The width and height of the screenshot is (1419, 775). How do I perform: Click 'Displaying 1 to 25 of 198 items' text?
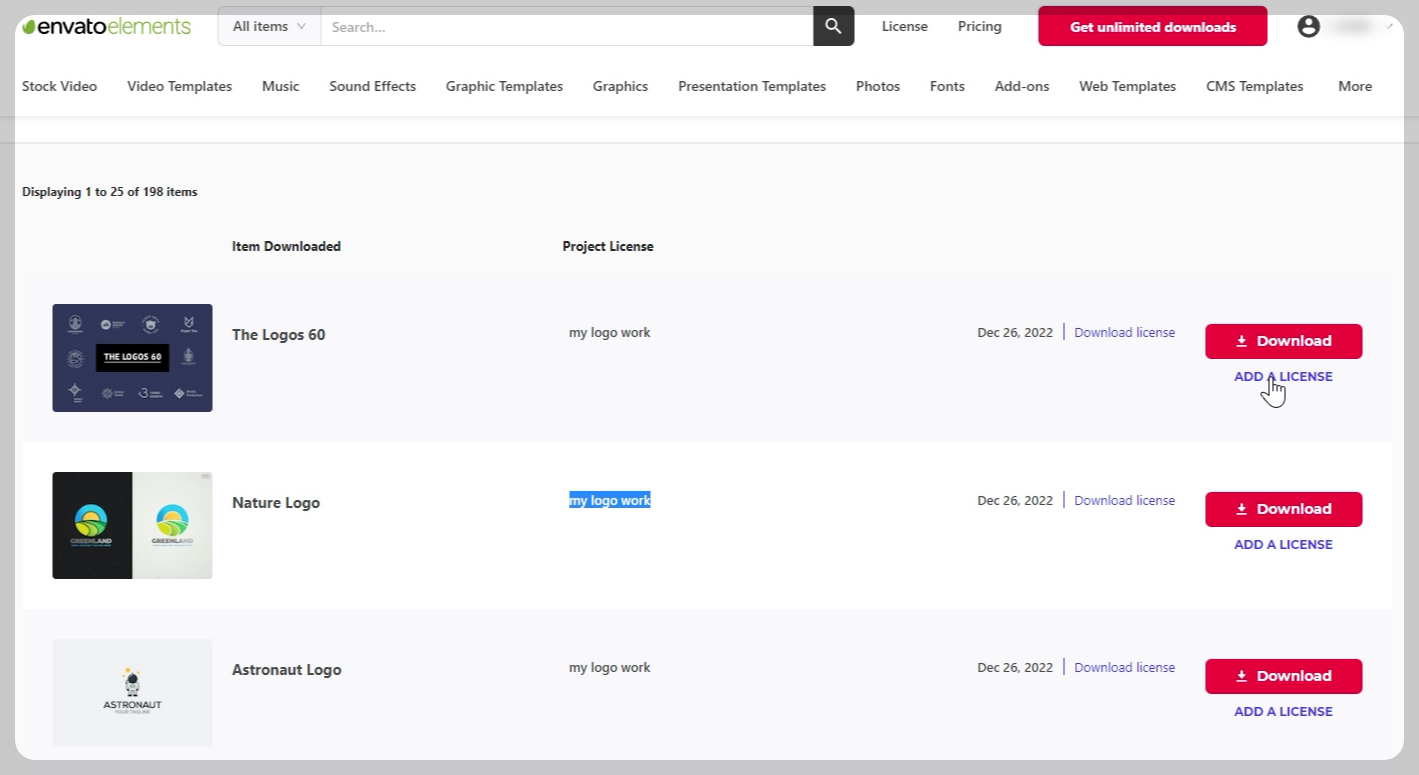click(110, 192)
